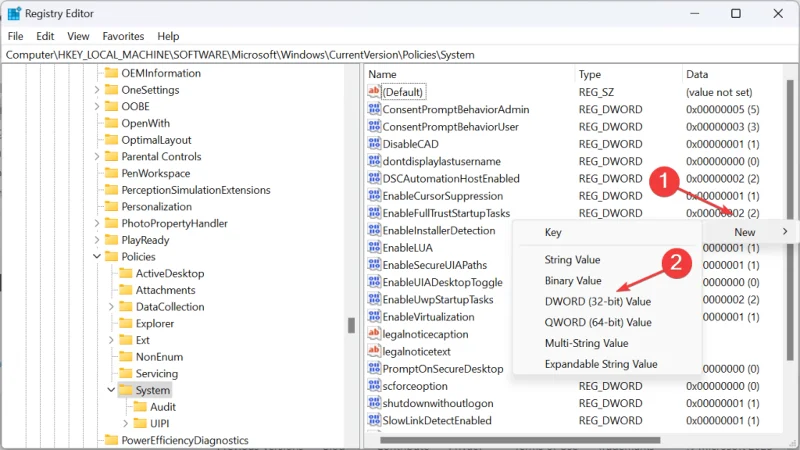Image resolution: width=800 pixels, height=450 pixels.
Task: Collapse the Policies tree node
Action: pos(96,257)
